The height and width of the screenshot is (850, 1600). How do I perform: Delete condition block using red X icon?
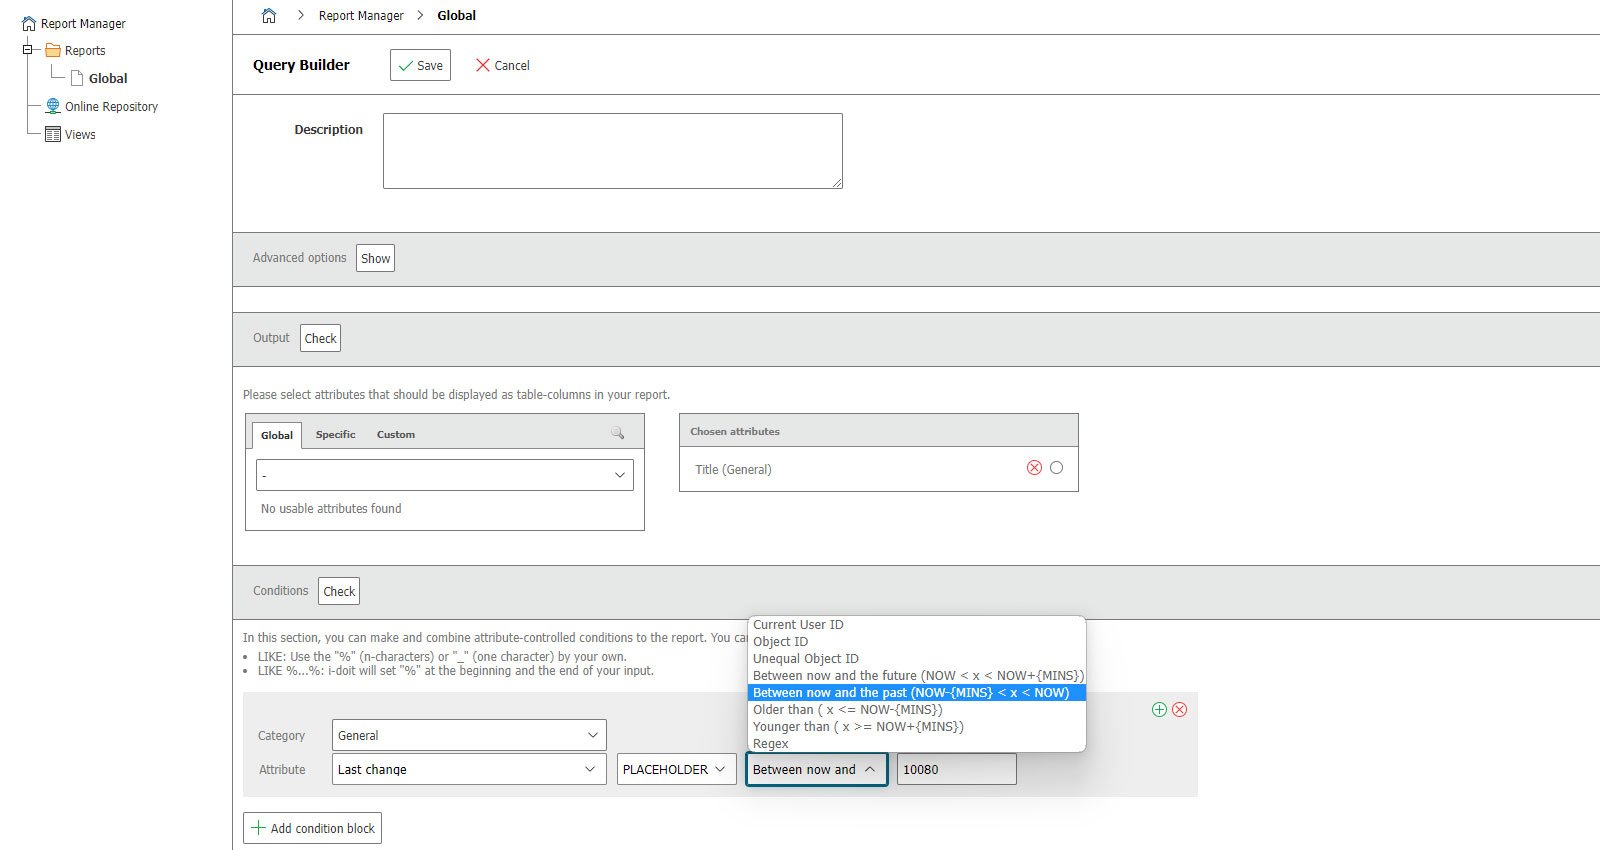pos(1180,709)
